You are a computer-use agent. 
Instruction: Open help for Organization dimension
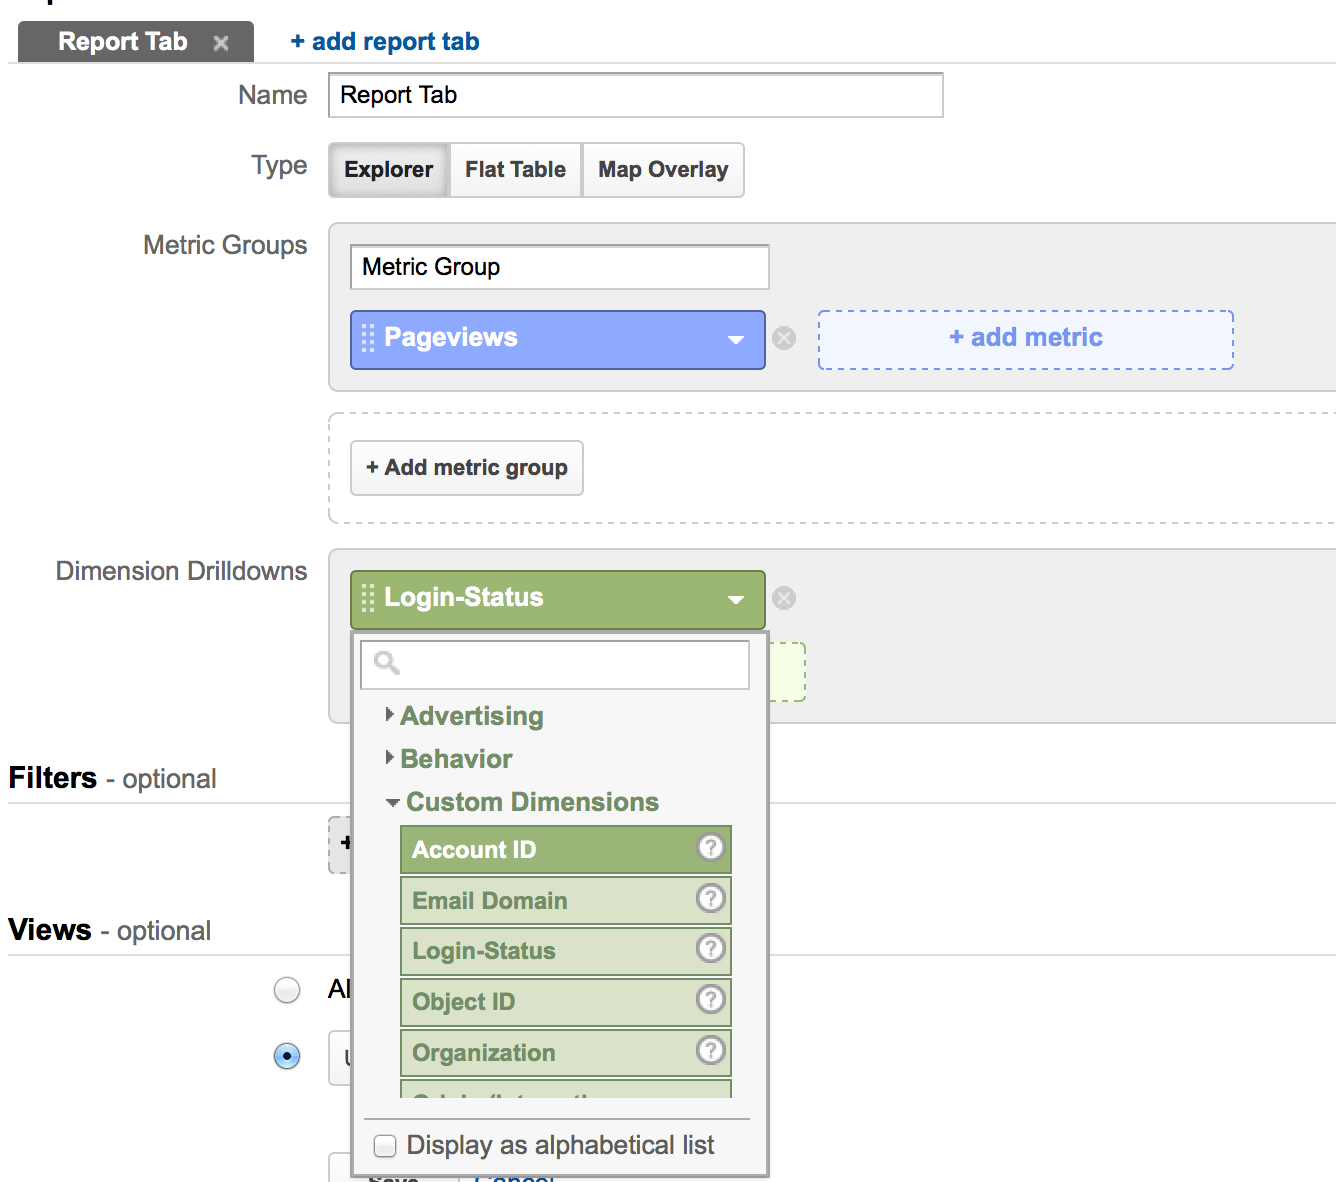point(710,1050)
